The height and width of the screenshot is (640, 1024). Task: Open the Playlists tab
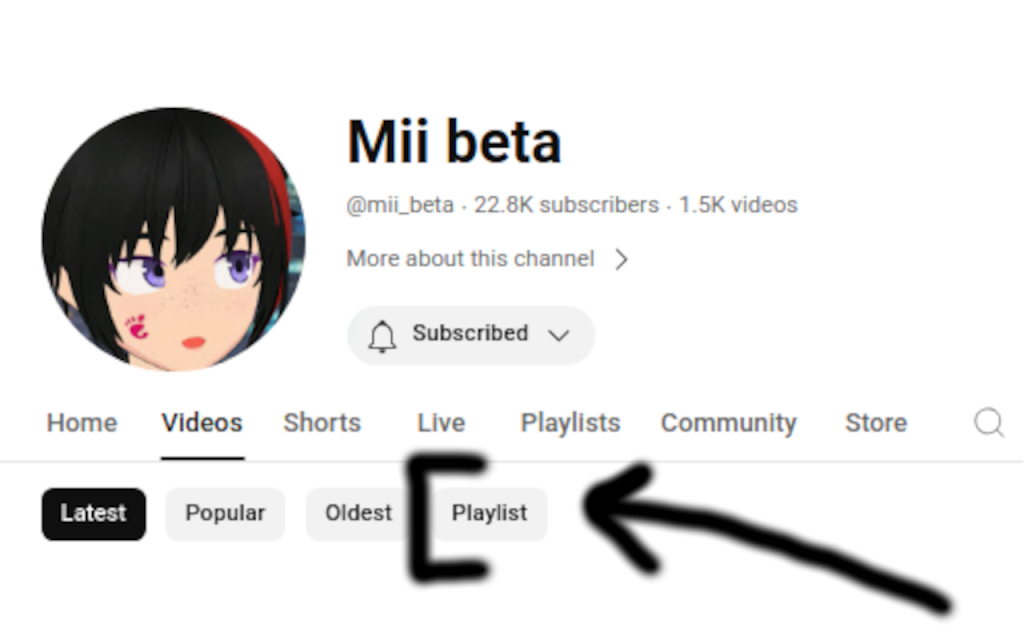click(570, 423)
